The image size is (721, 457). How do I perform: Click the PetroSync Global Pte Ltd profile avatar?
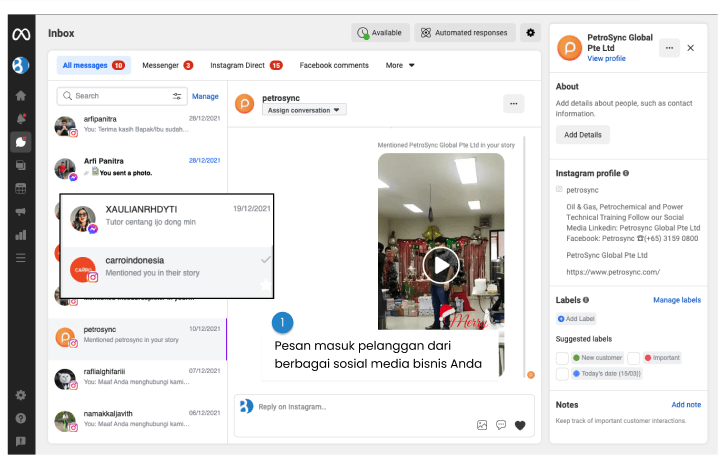click(x=569, y=48)
